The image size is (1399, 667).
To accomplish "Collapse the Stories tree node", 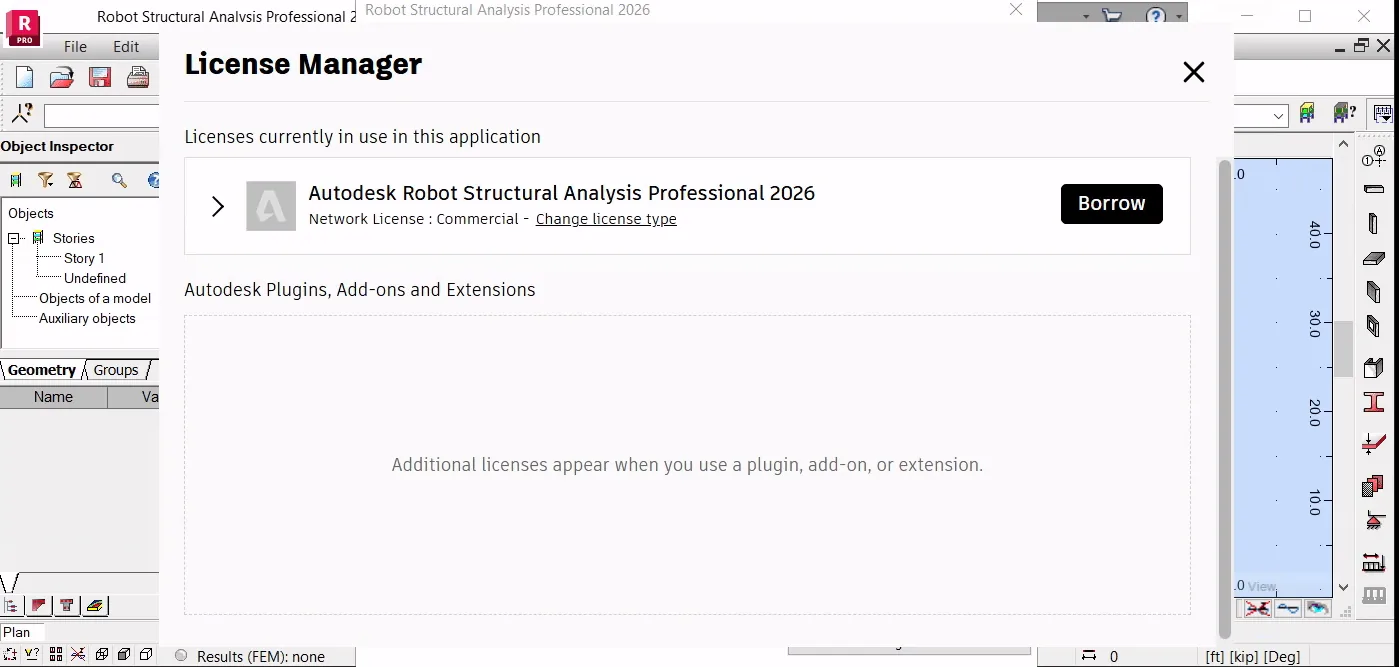I will coord(15,238).
